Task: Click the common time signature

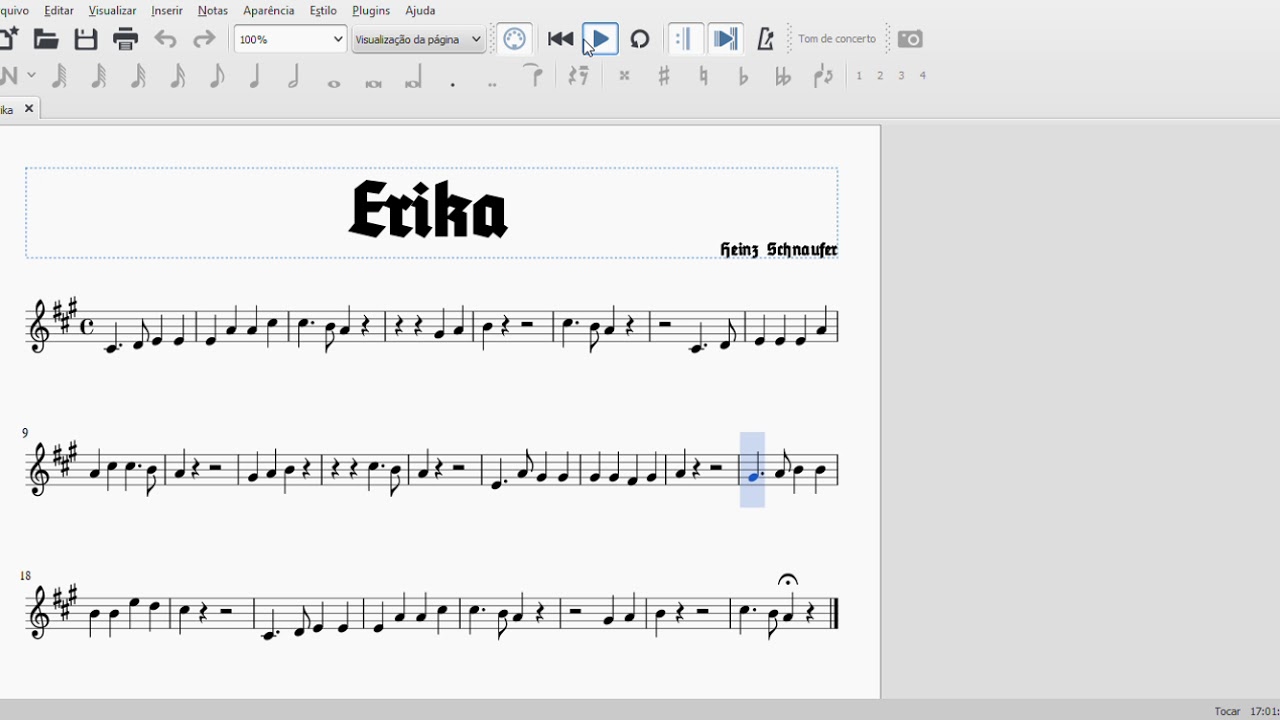Action: (x=87, y=325)
